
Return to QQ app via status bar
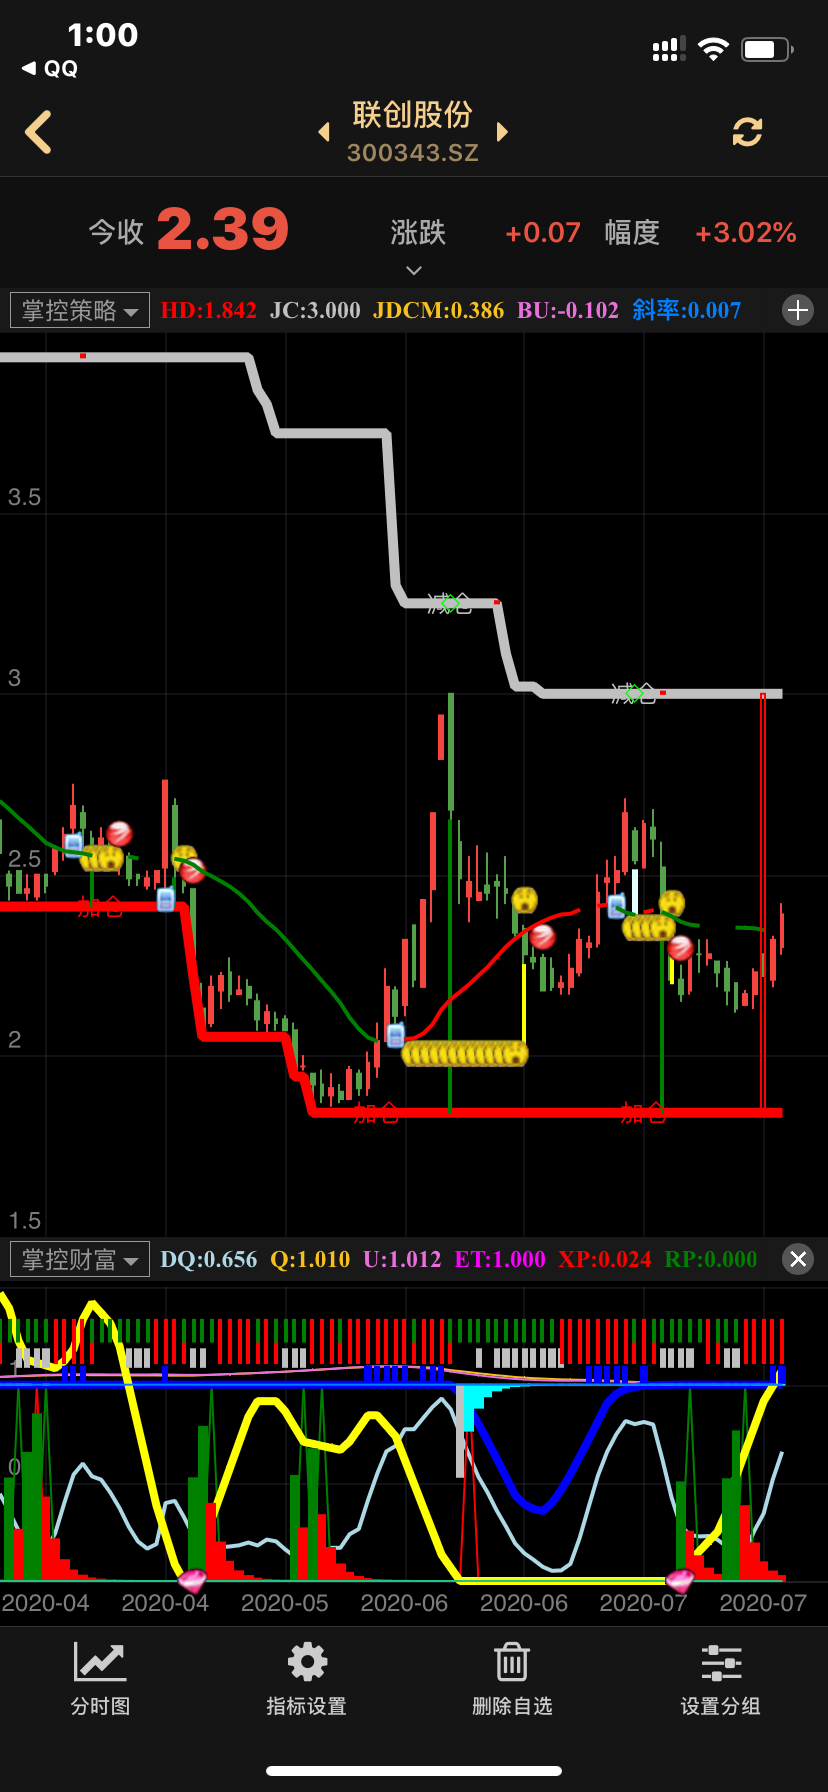pos(50,68)
